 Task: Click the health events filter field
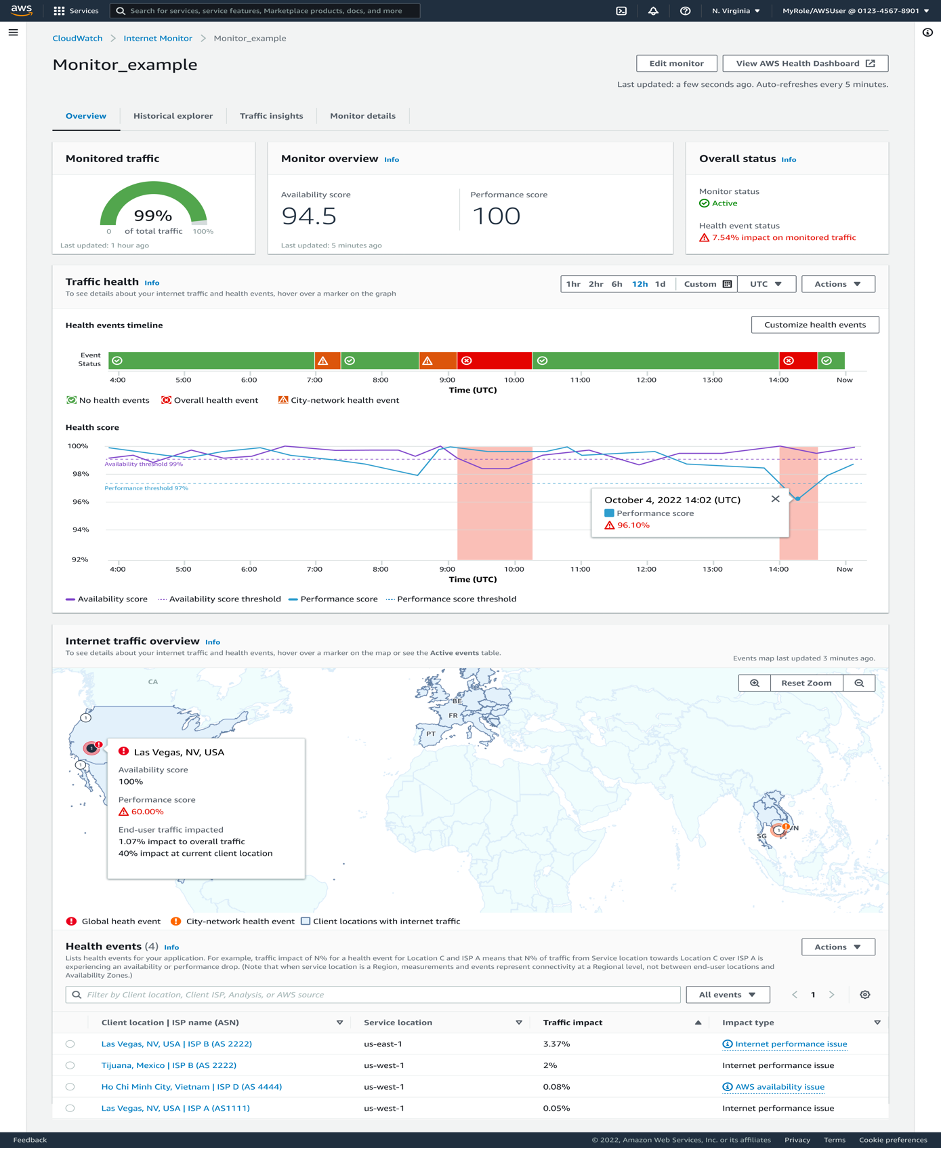pos(370,994)
